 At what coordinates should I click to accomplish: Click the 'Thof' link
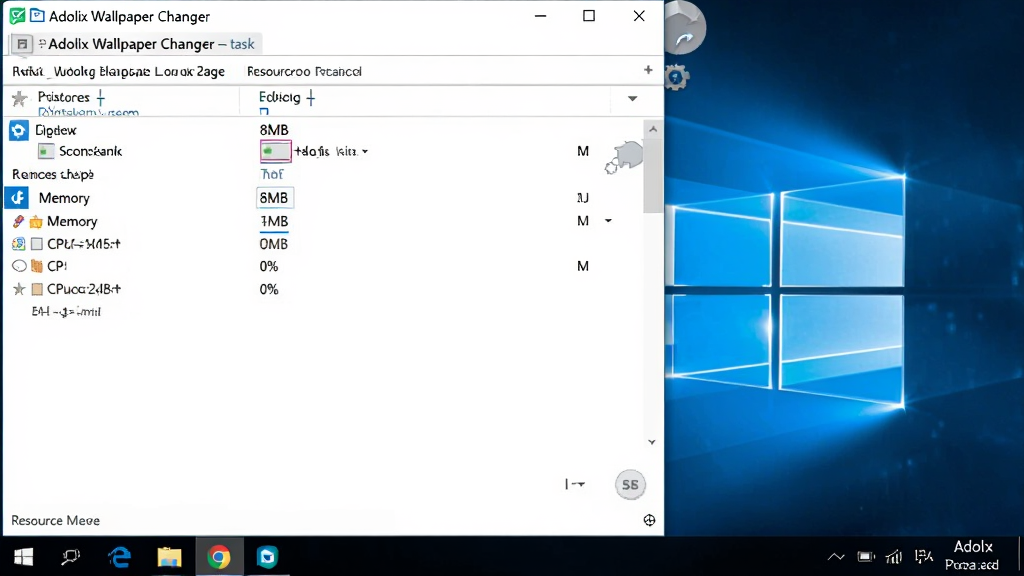point(272,174)
